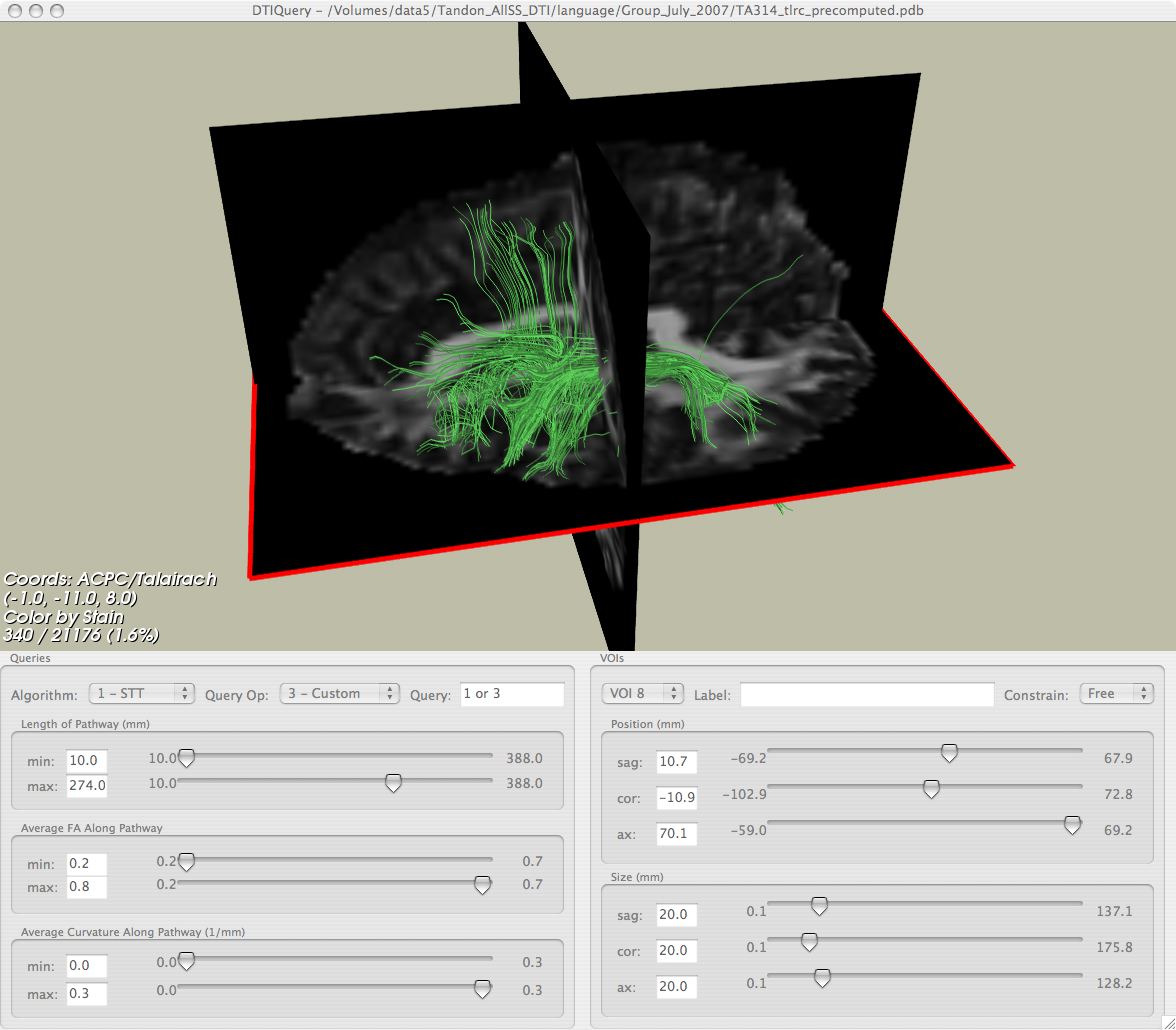Click the coronal position value field
Image resolution: width=1176 pixels, height=1030 pixels.
[676, 797]
